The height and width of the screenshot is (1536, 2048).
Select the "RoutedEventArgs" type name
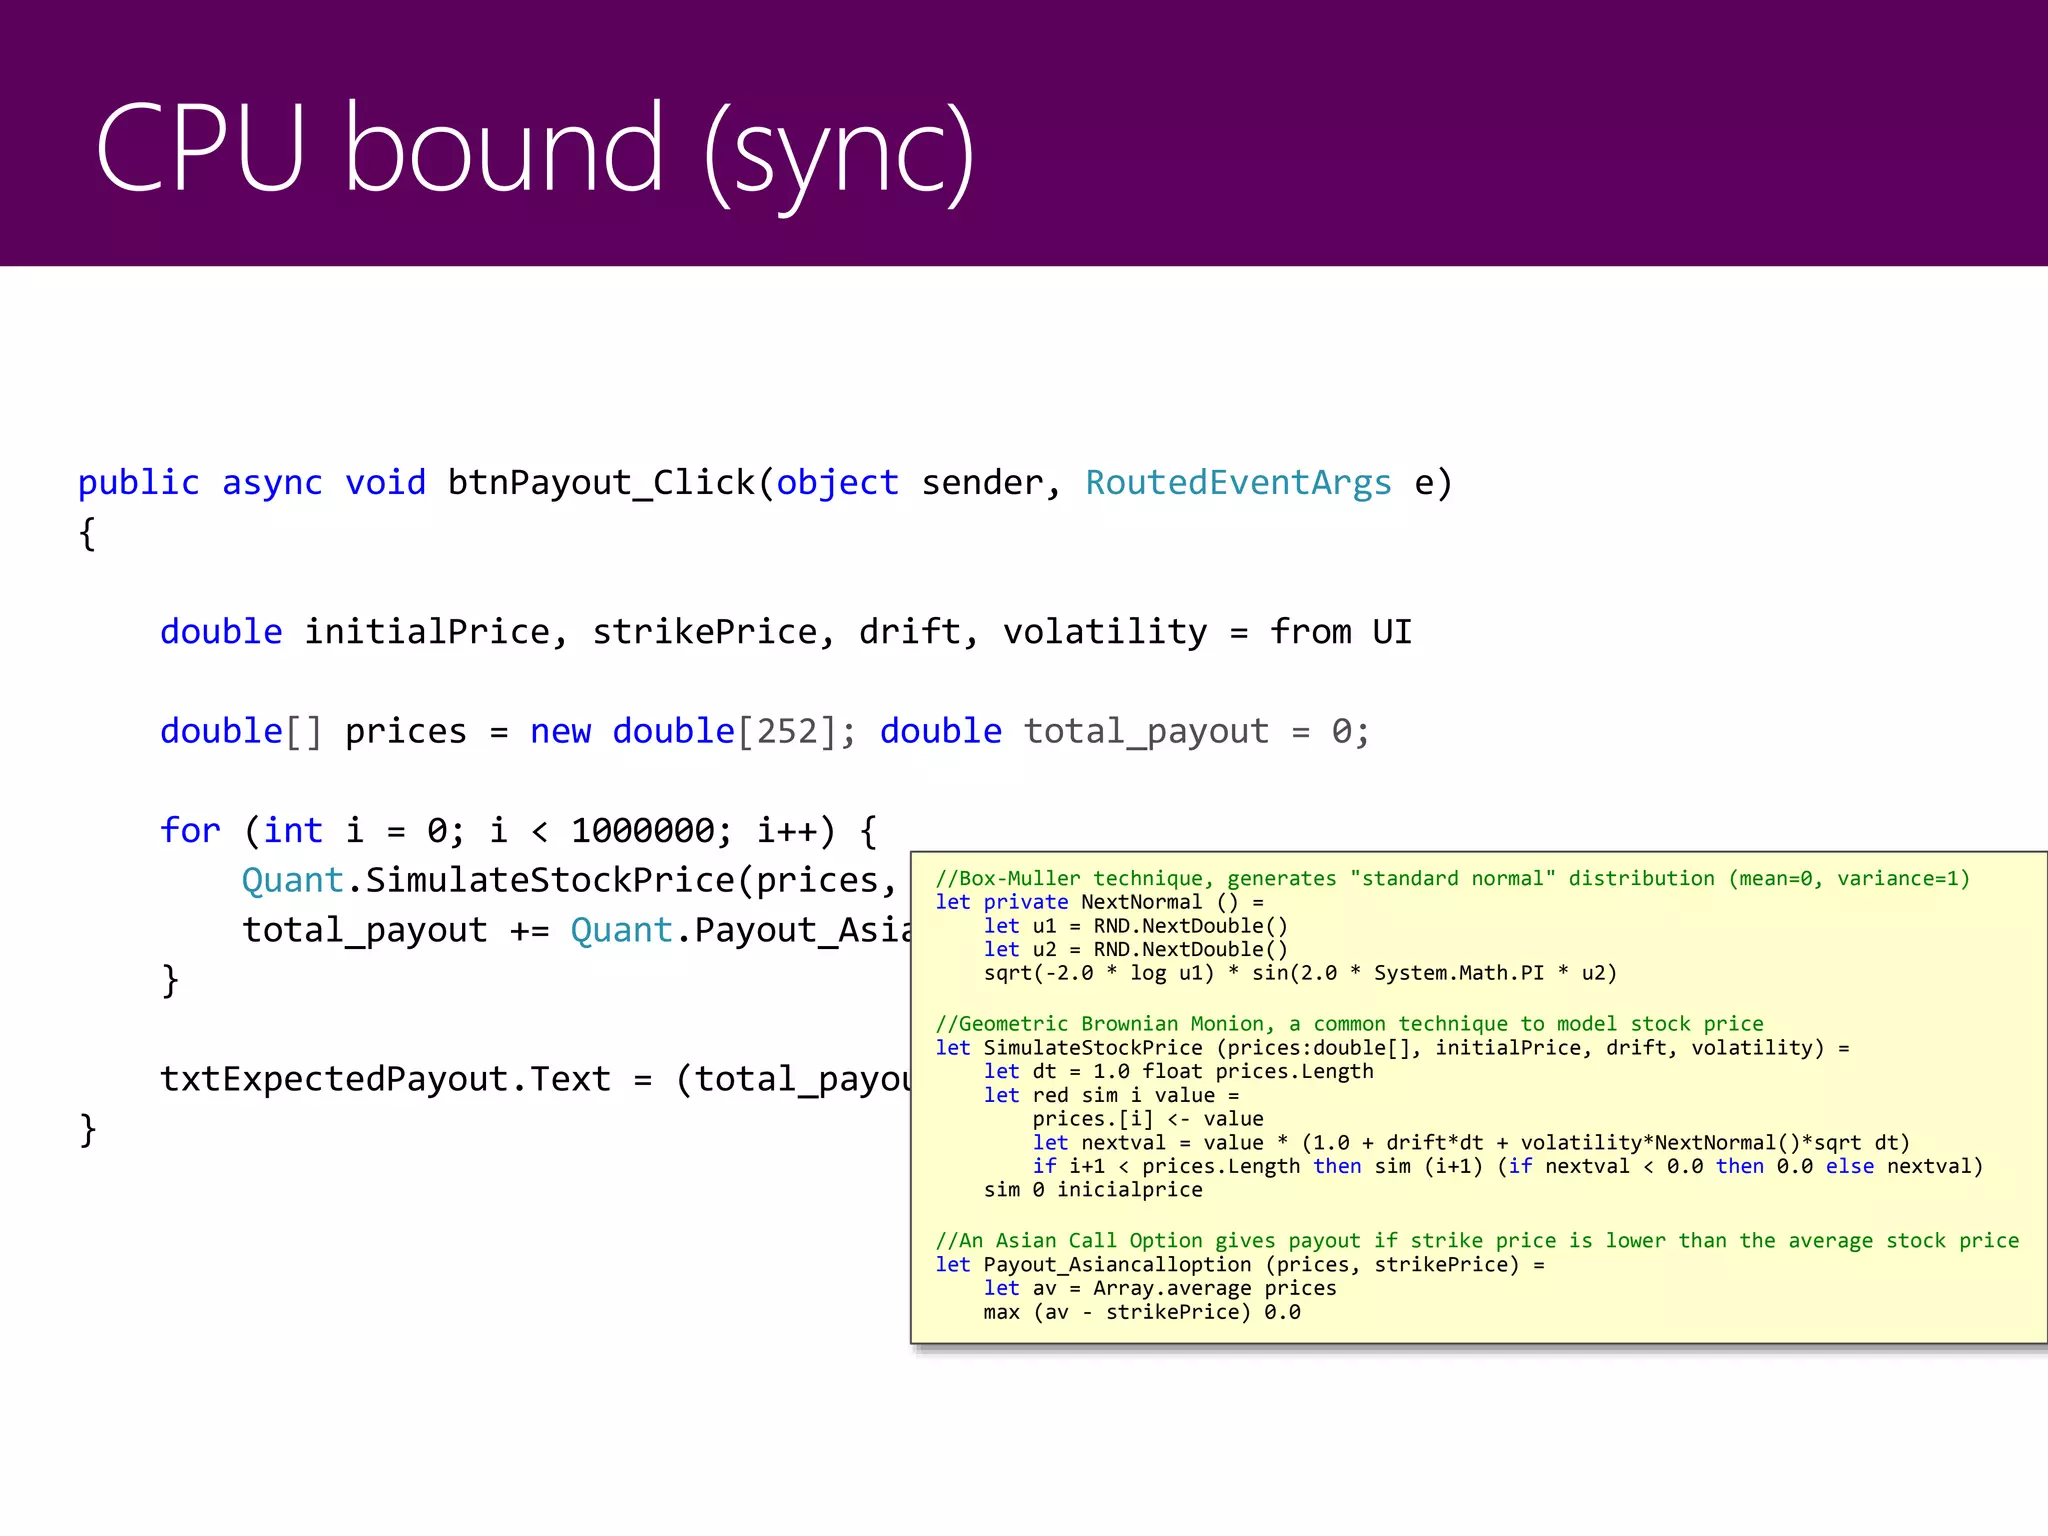(1238, 483)
